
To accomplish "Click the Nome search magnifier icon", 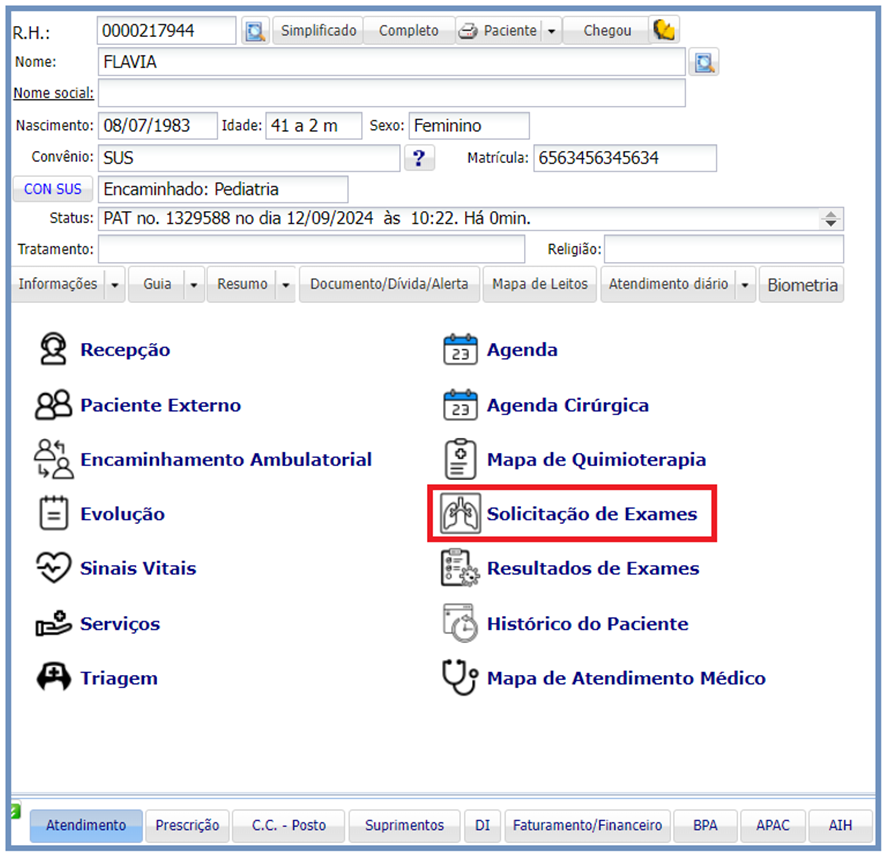I will pos(704,62).
